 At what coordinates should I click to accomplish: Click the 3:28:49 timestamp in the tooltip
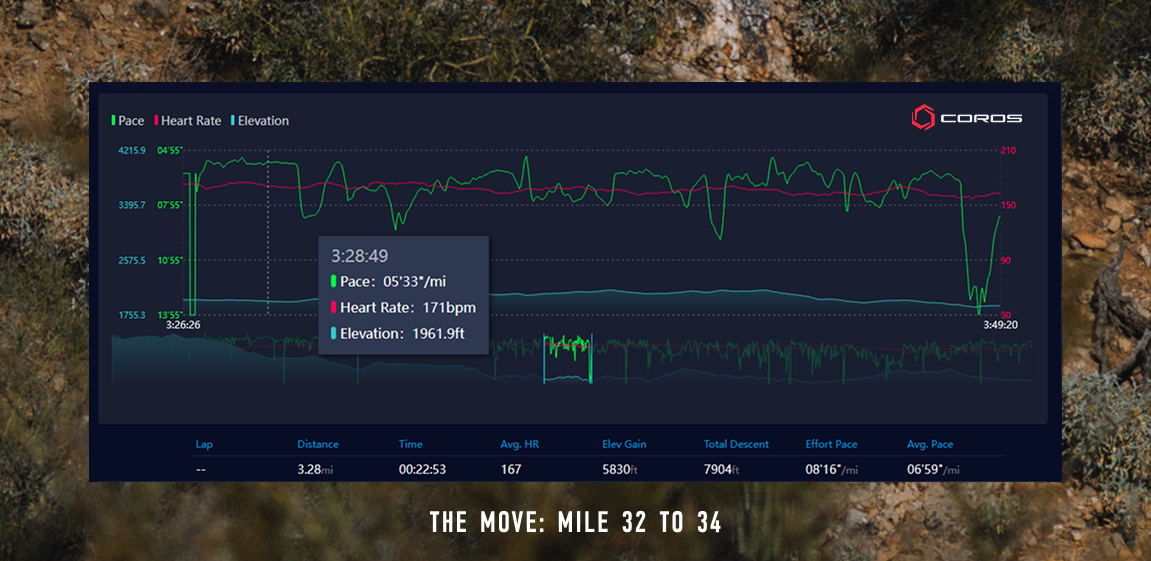click(x=360, y=257)
